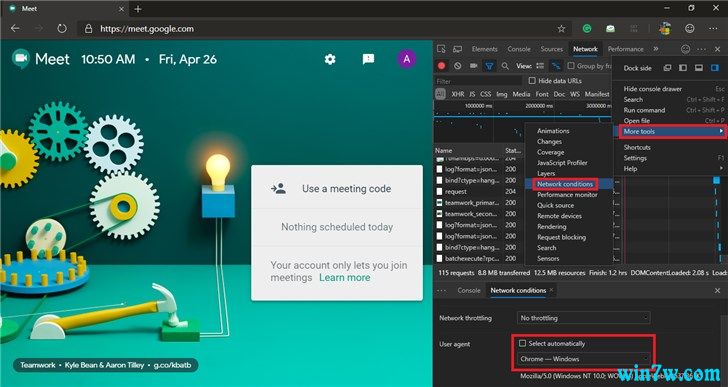Open Google Meet settings gear

(x=330, y=59)
